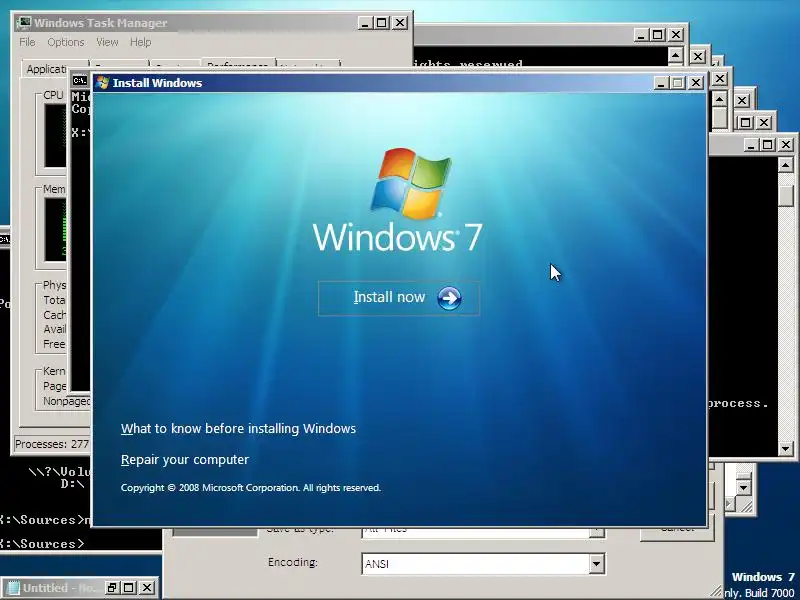This screenshot has height=600, width=800.
Task: Open the View menu in Task Manager
Action: click(x=107, y=42)
